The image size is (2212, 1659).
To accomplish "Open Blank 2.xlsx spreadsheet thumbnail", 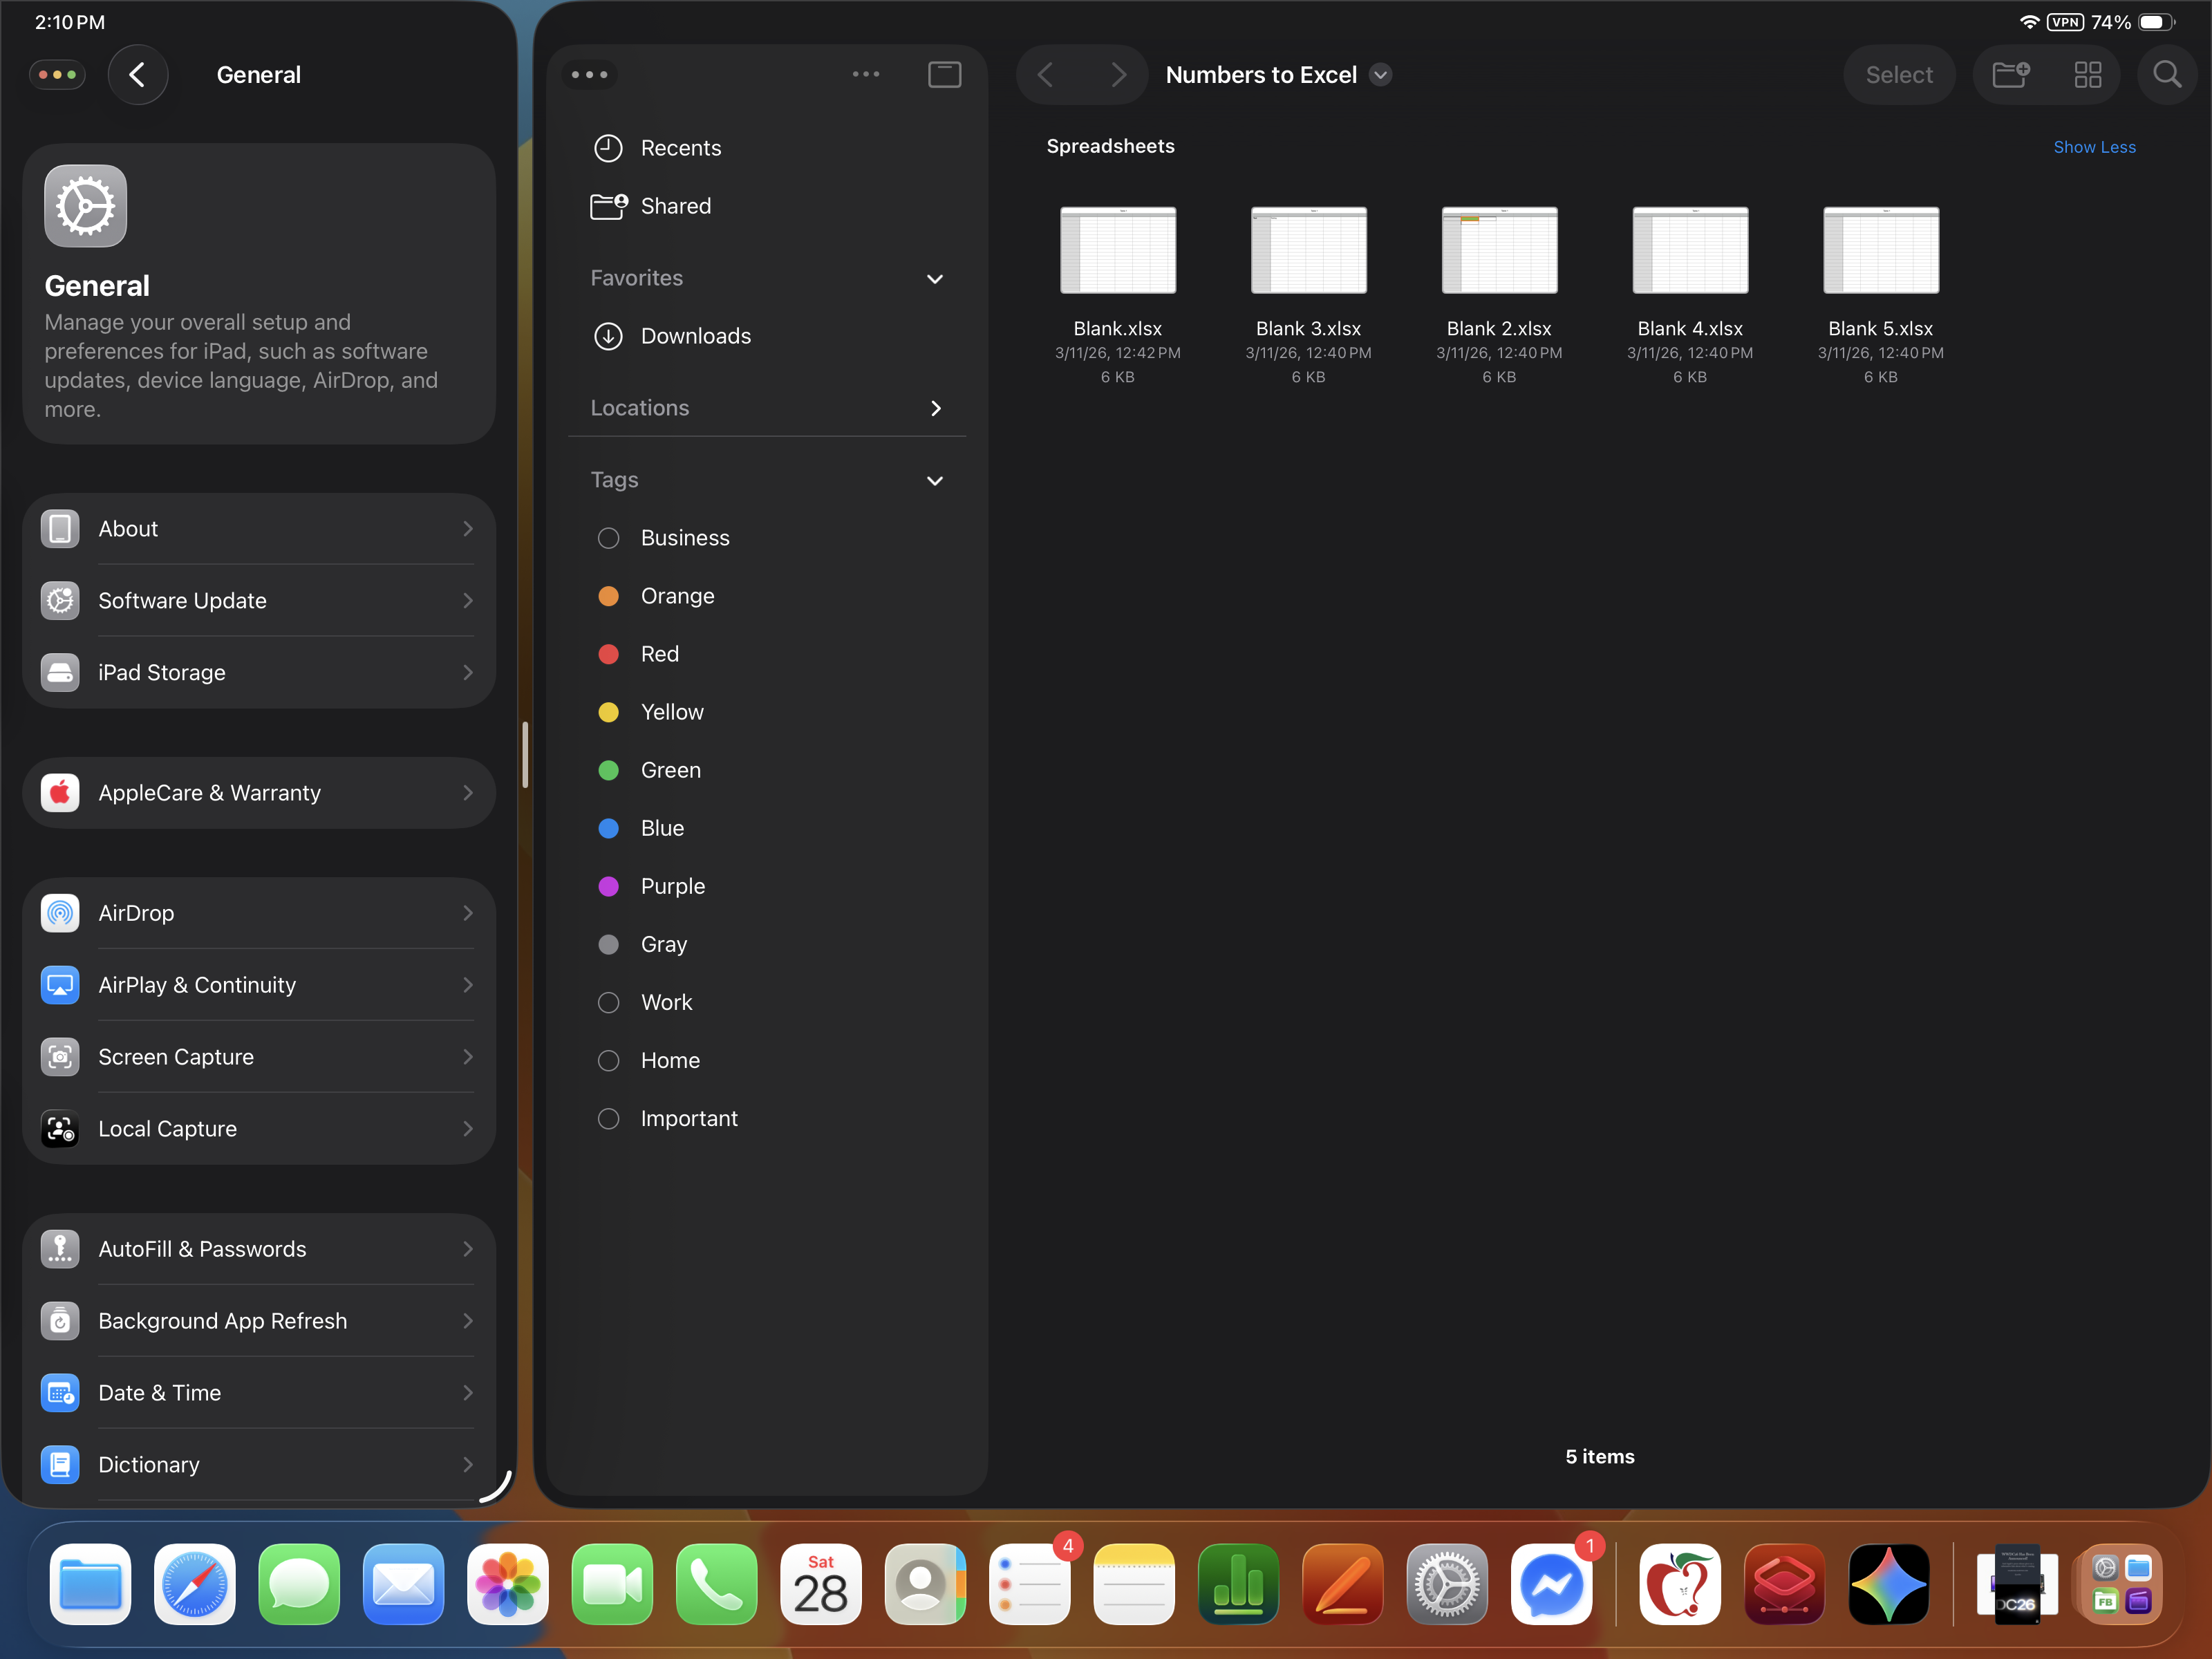I will [1499, 250].
